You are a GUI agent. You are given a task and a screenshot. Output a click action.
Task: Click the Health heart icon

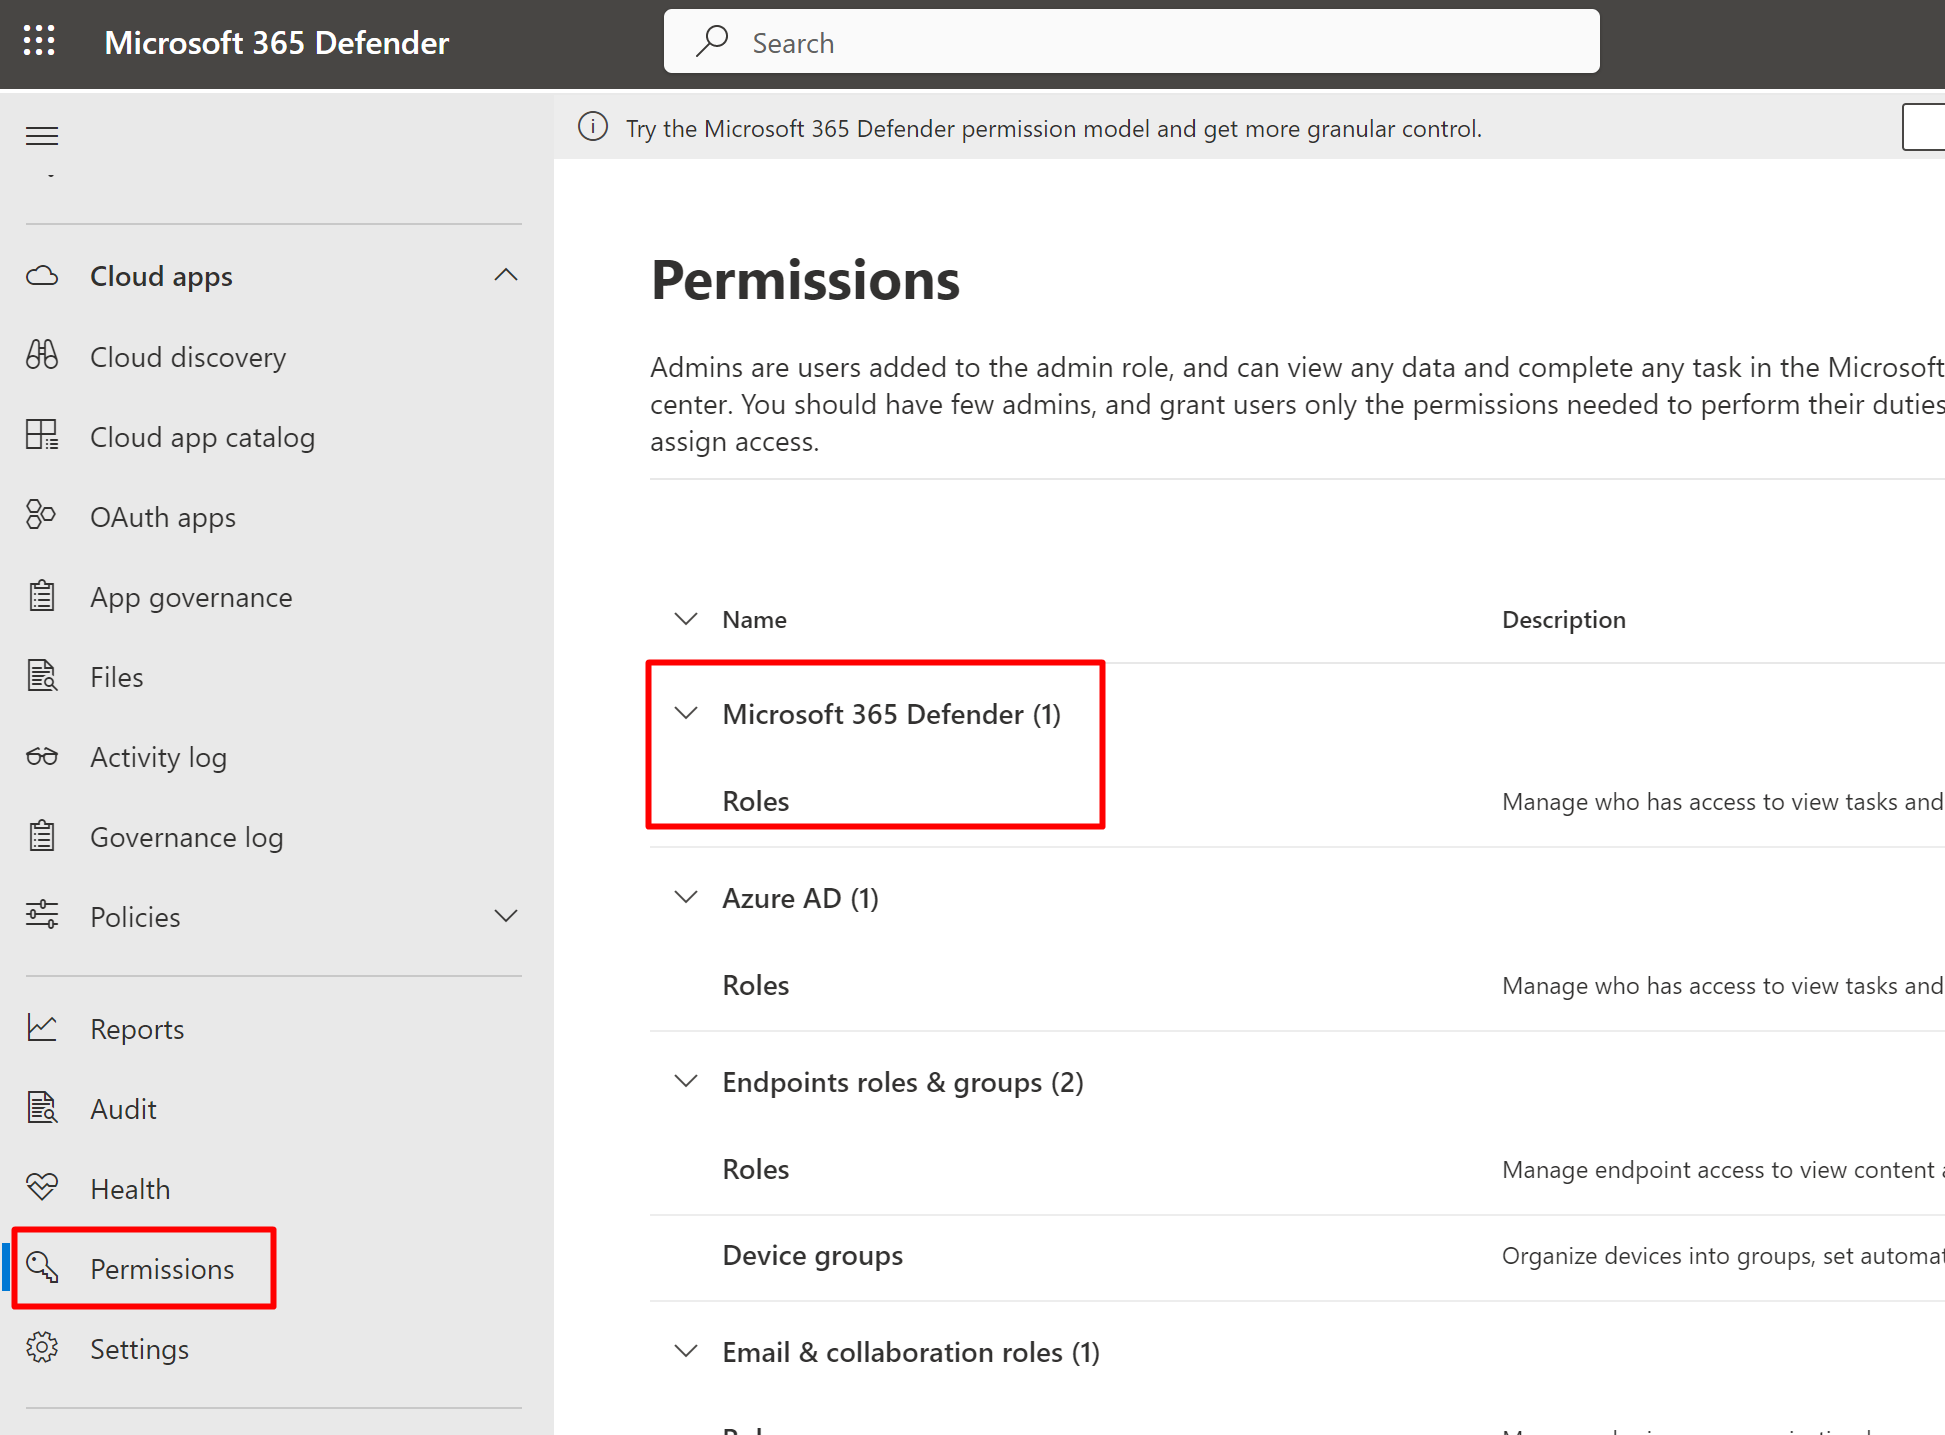tap(42, 1188)
